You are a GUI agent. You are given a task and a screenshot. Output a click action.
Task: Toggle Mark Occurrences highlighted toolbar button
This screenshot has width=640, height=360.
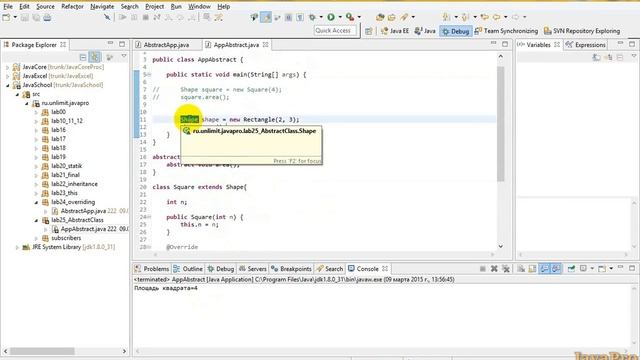(266, 17)
